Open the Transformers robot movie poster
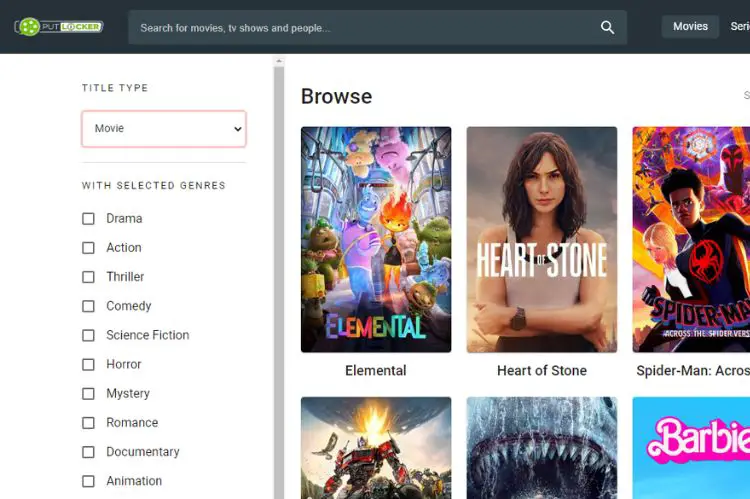This screenshot has height=499, width=750. tap(376, 448)
